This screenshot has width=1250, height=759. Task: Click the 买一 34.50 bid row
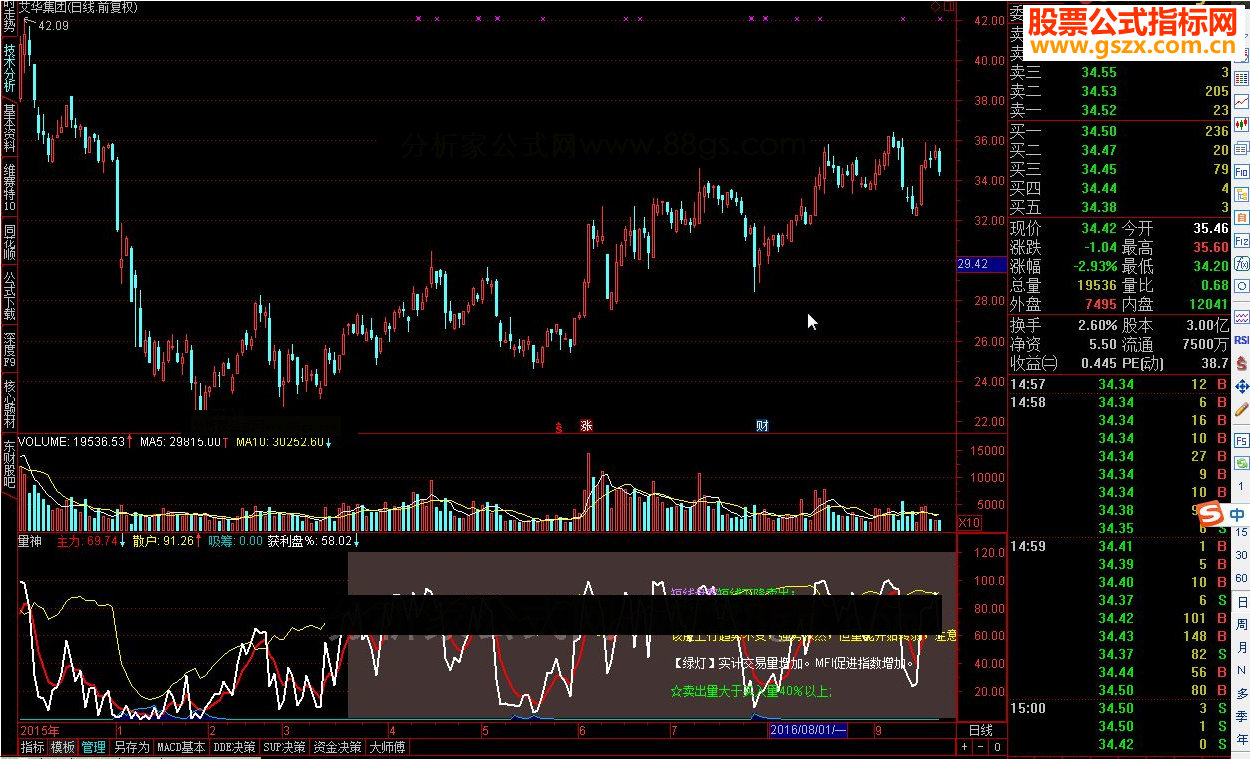pos(1119,131)
